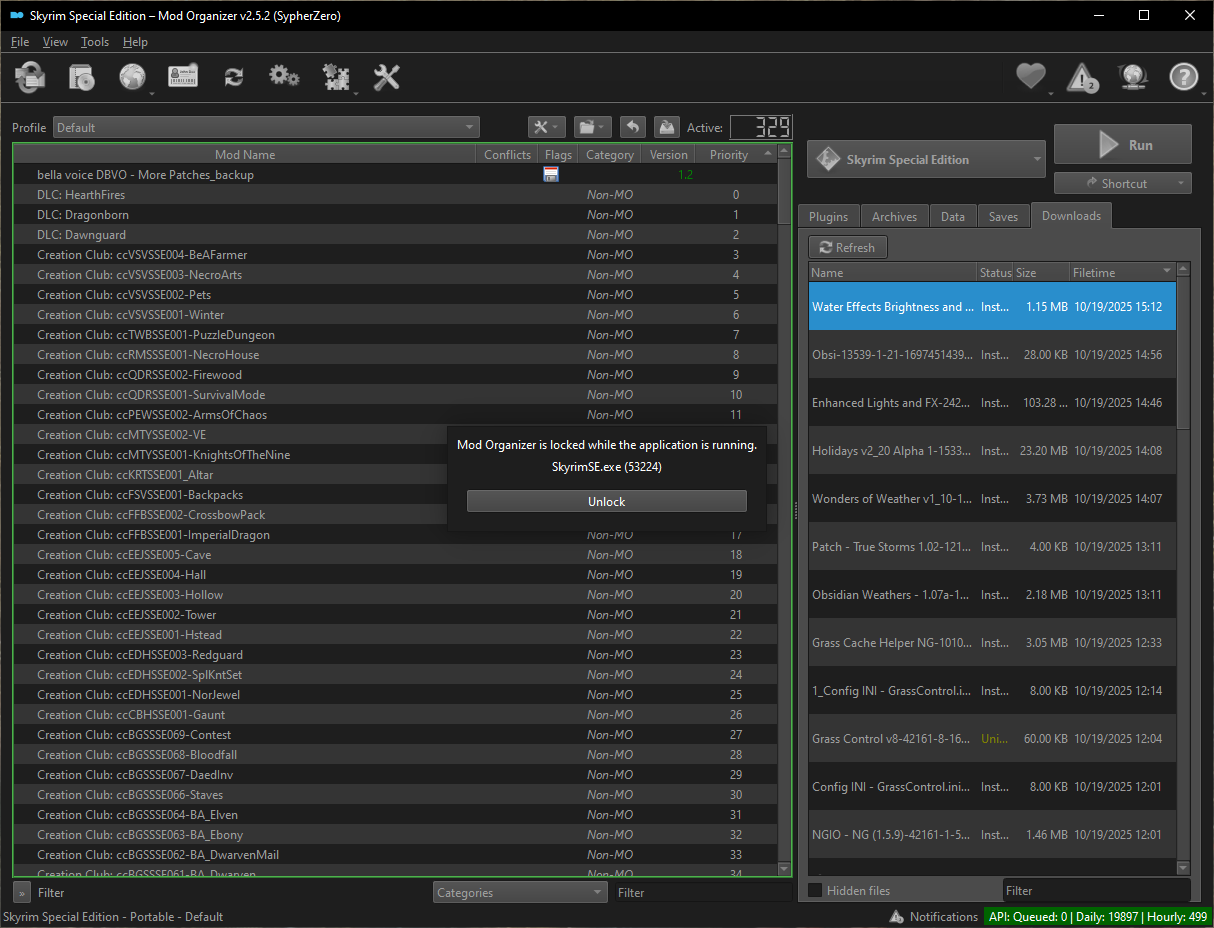Switch to the Saves tab
Viewport: 1214px width, 928px height.
1003,216
